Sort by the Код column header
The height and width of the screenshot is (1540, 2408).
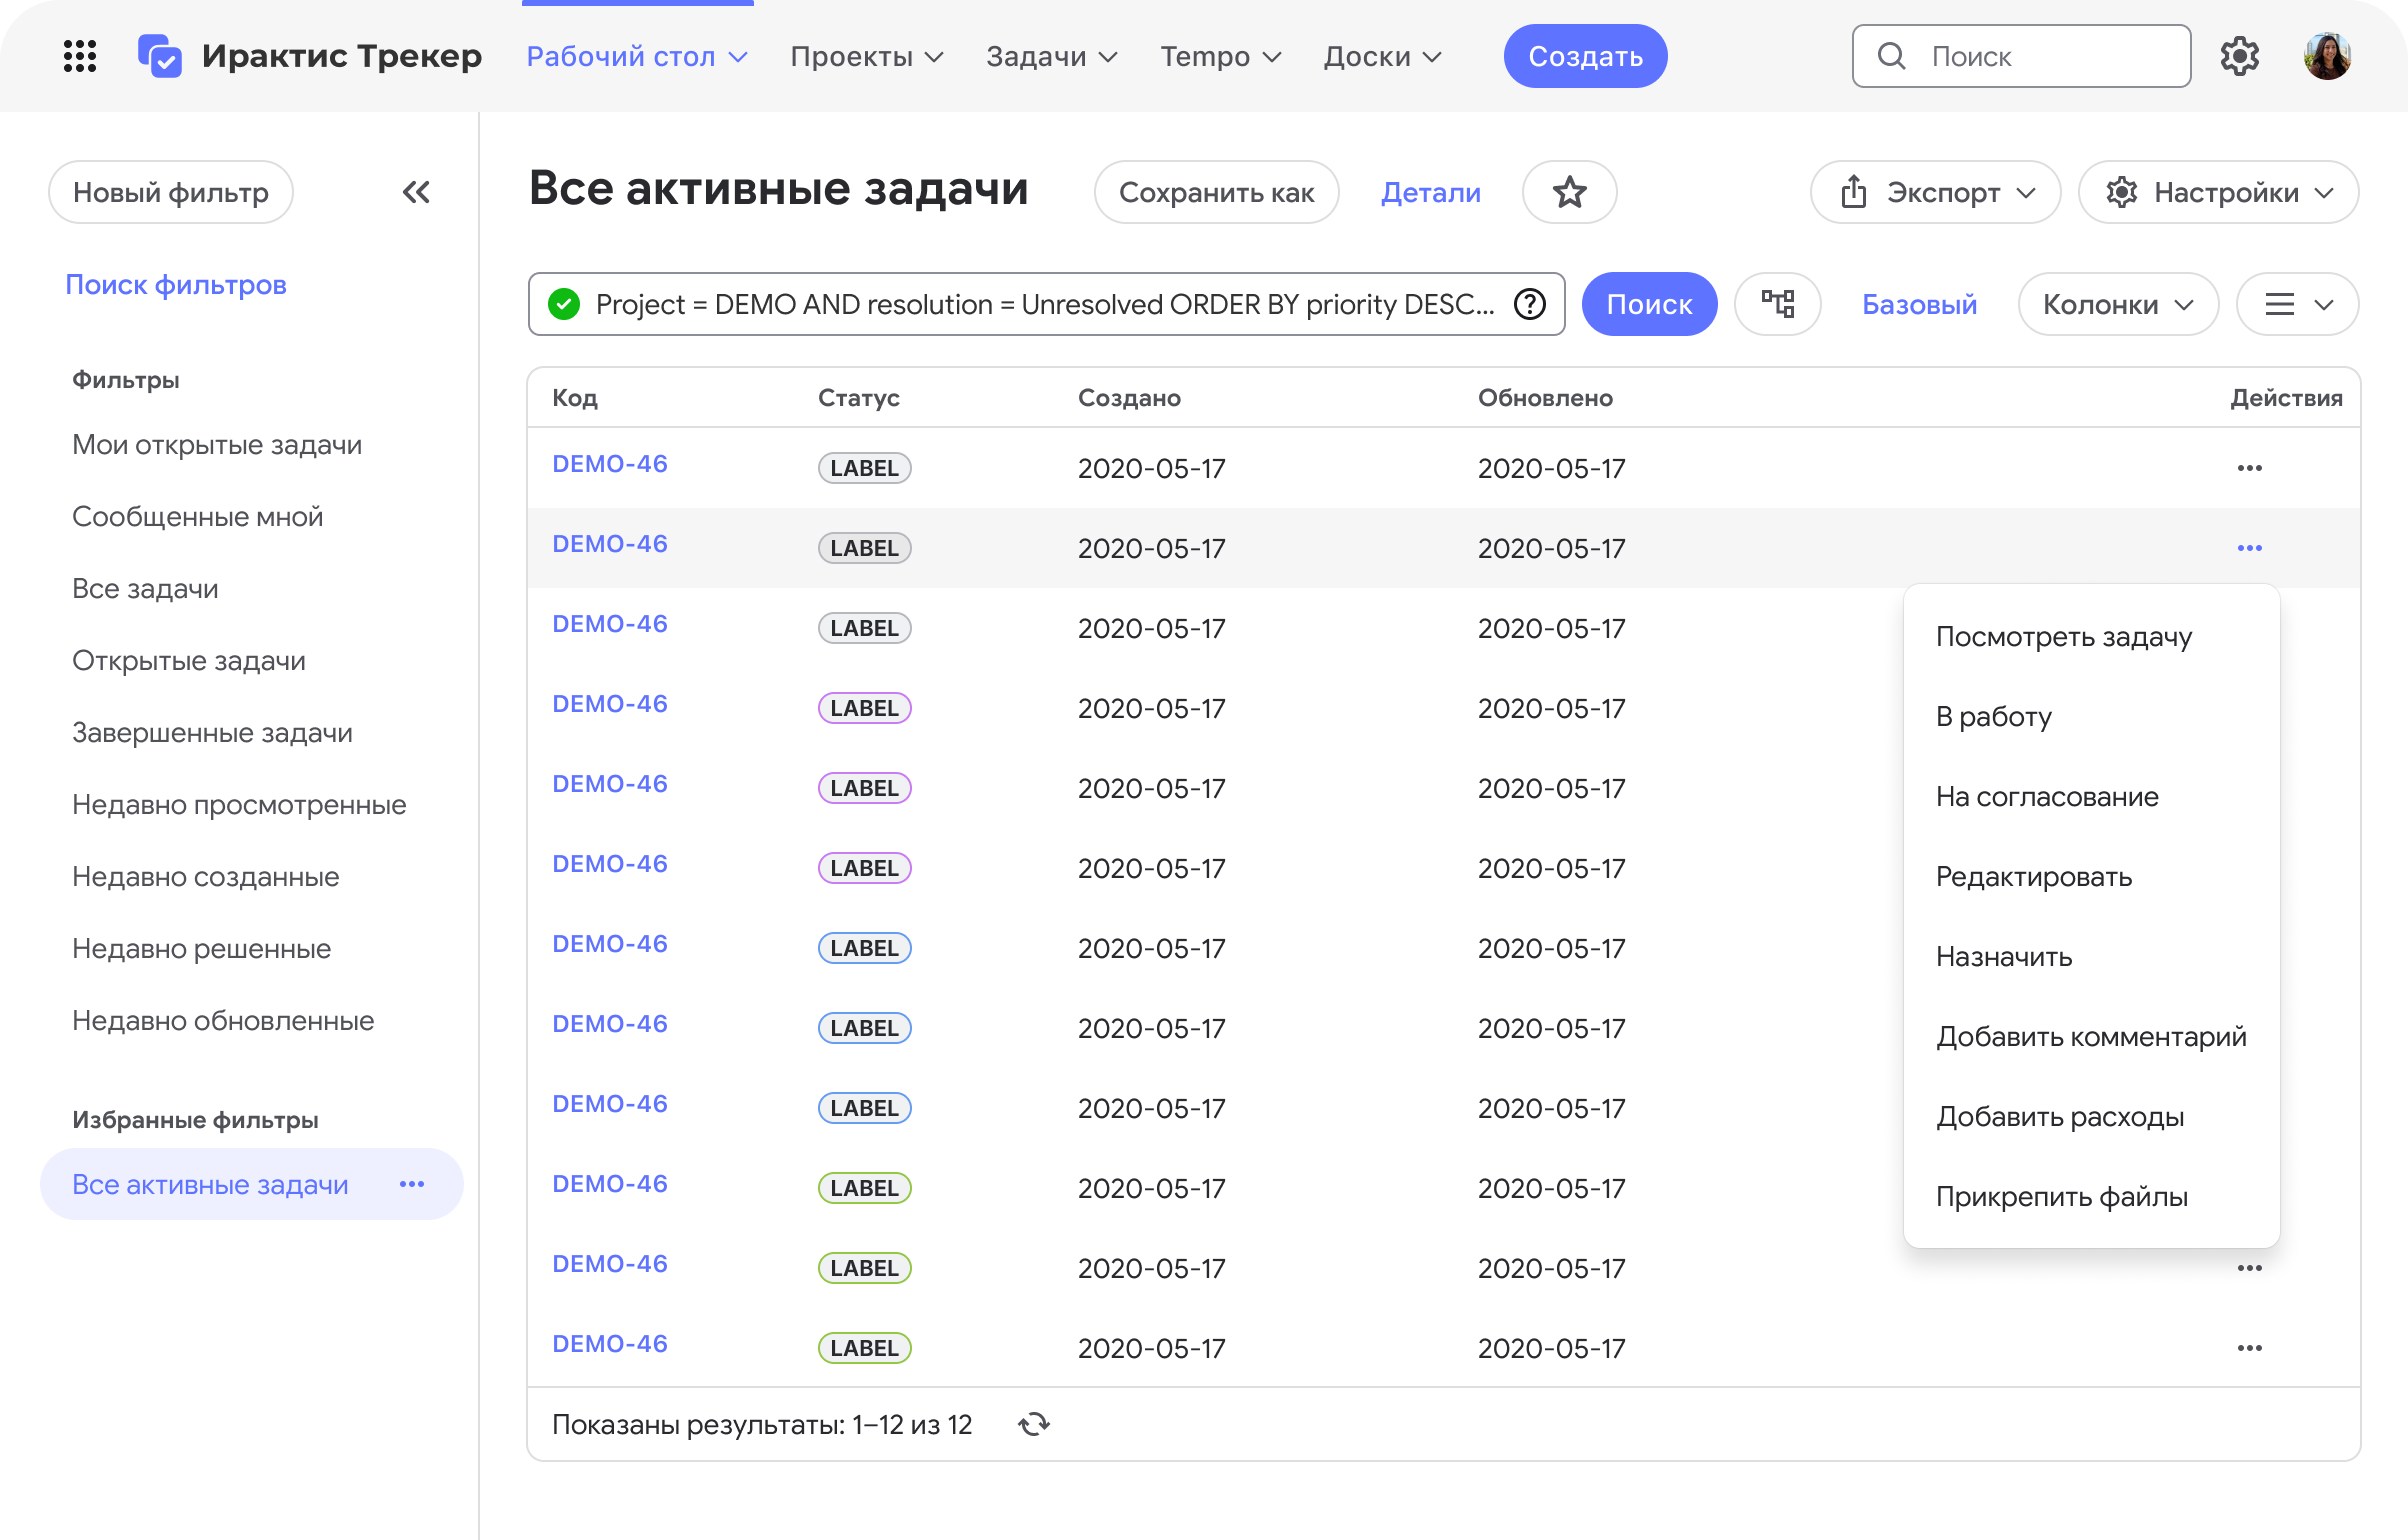tap(575, 398)
